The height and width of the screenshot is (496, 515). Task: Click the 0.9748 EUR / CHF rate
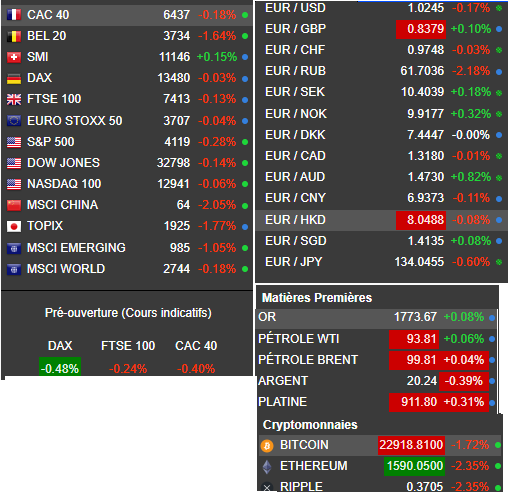tap(426, 50)
